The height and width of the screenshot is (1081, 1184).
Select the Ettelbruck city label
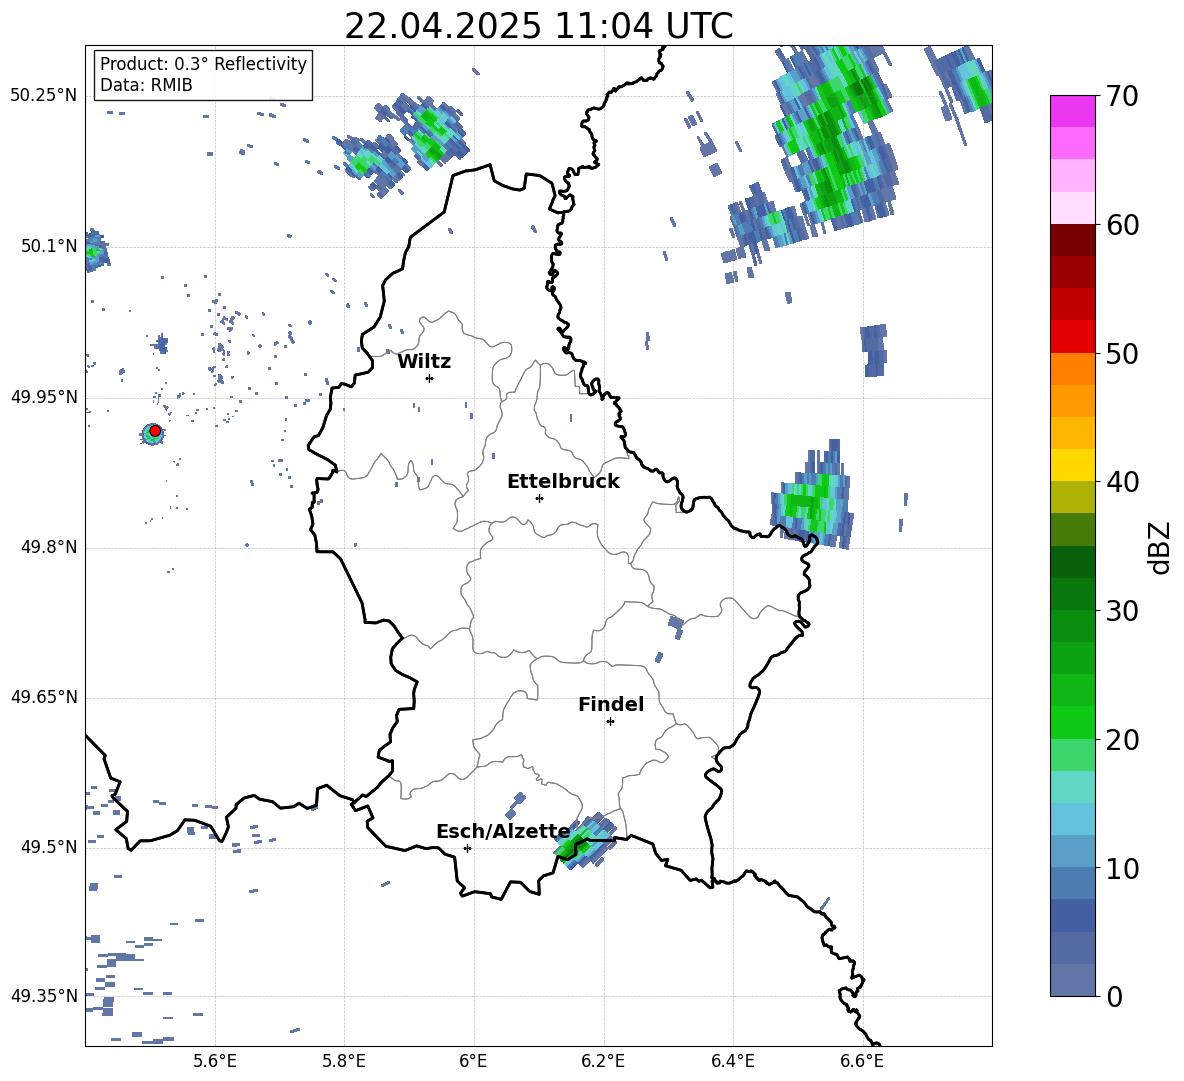point(563,482)
